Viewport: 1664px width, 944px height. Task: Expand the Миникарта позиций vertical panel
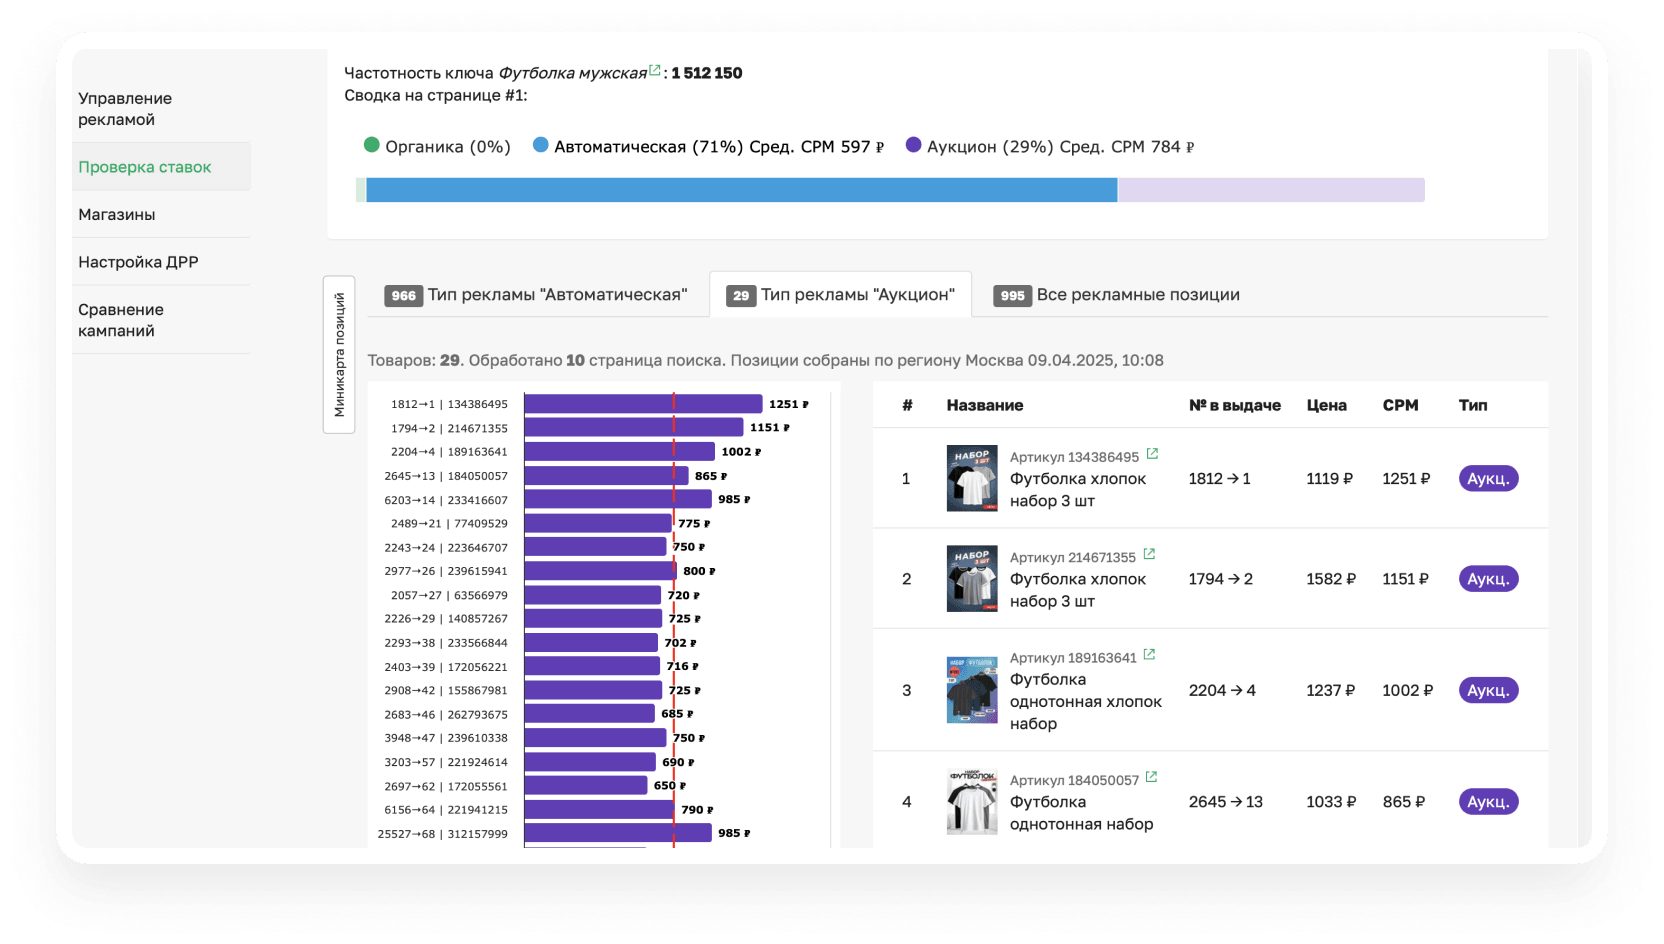(339, 355)
